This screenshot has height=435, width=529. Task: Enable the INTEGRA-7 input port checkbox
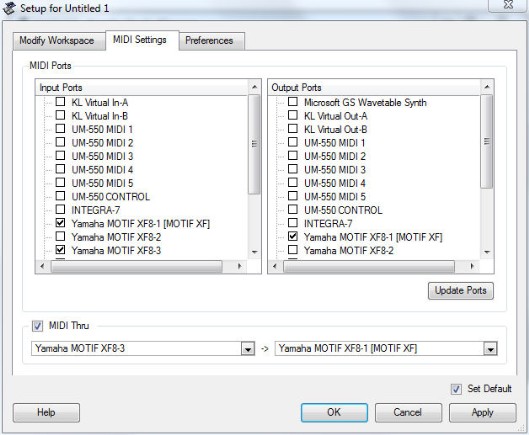click(x=60, y=210)
